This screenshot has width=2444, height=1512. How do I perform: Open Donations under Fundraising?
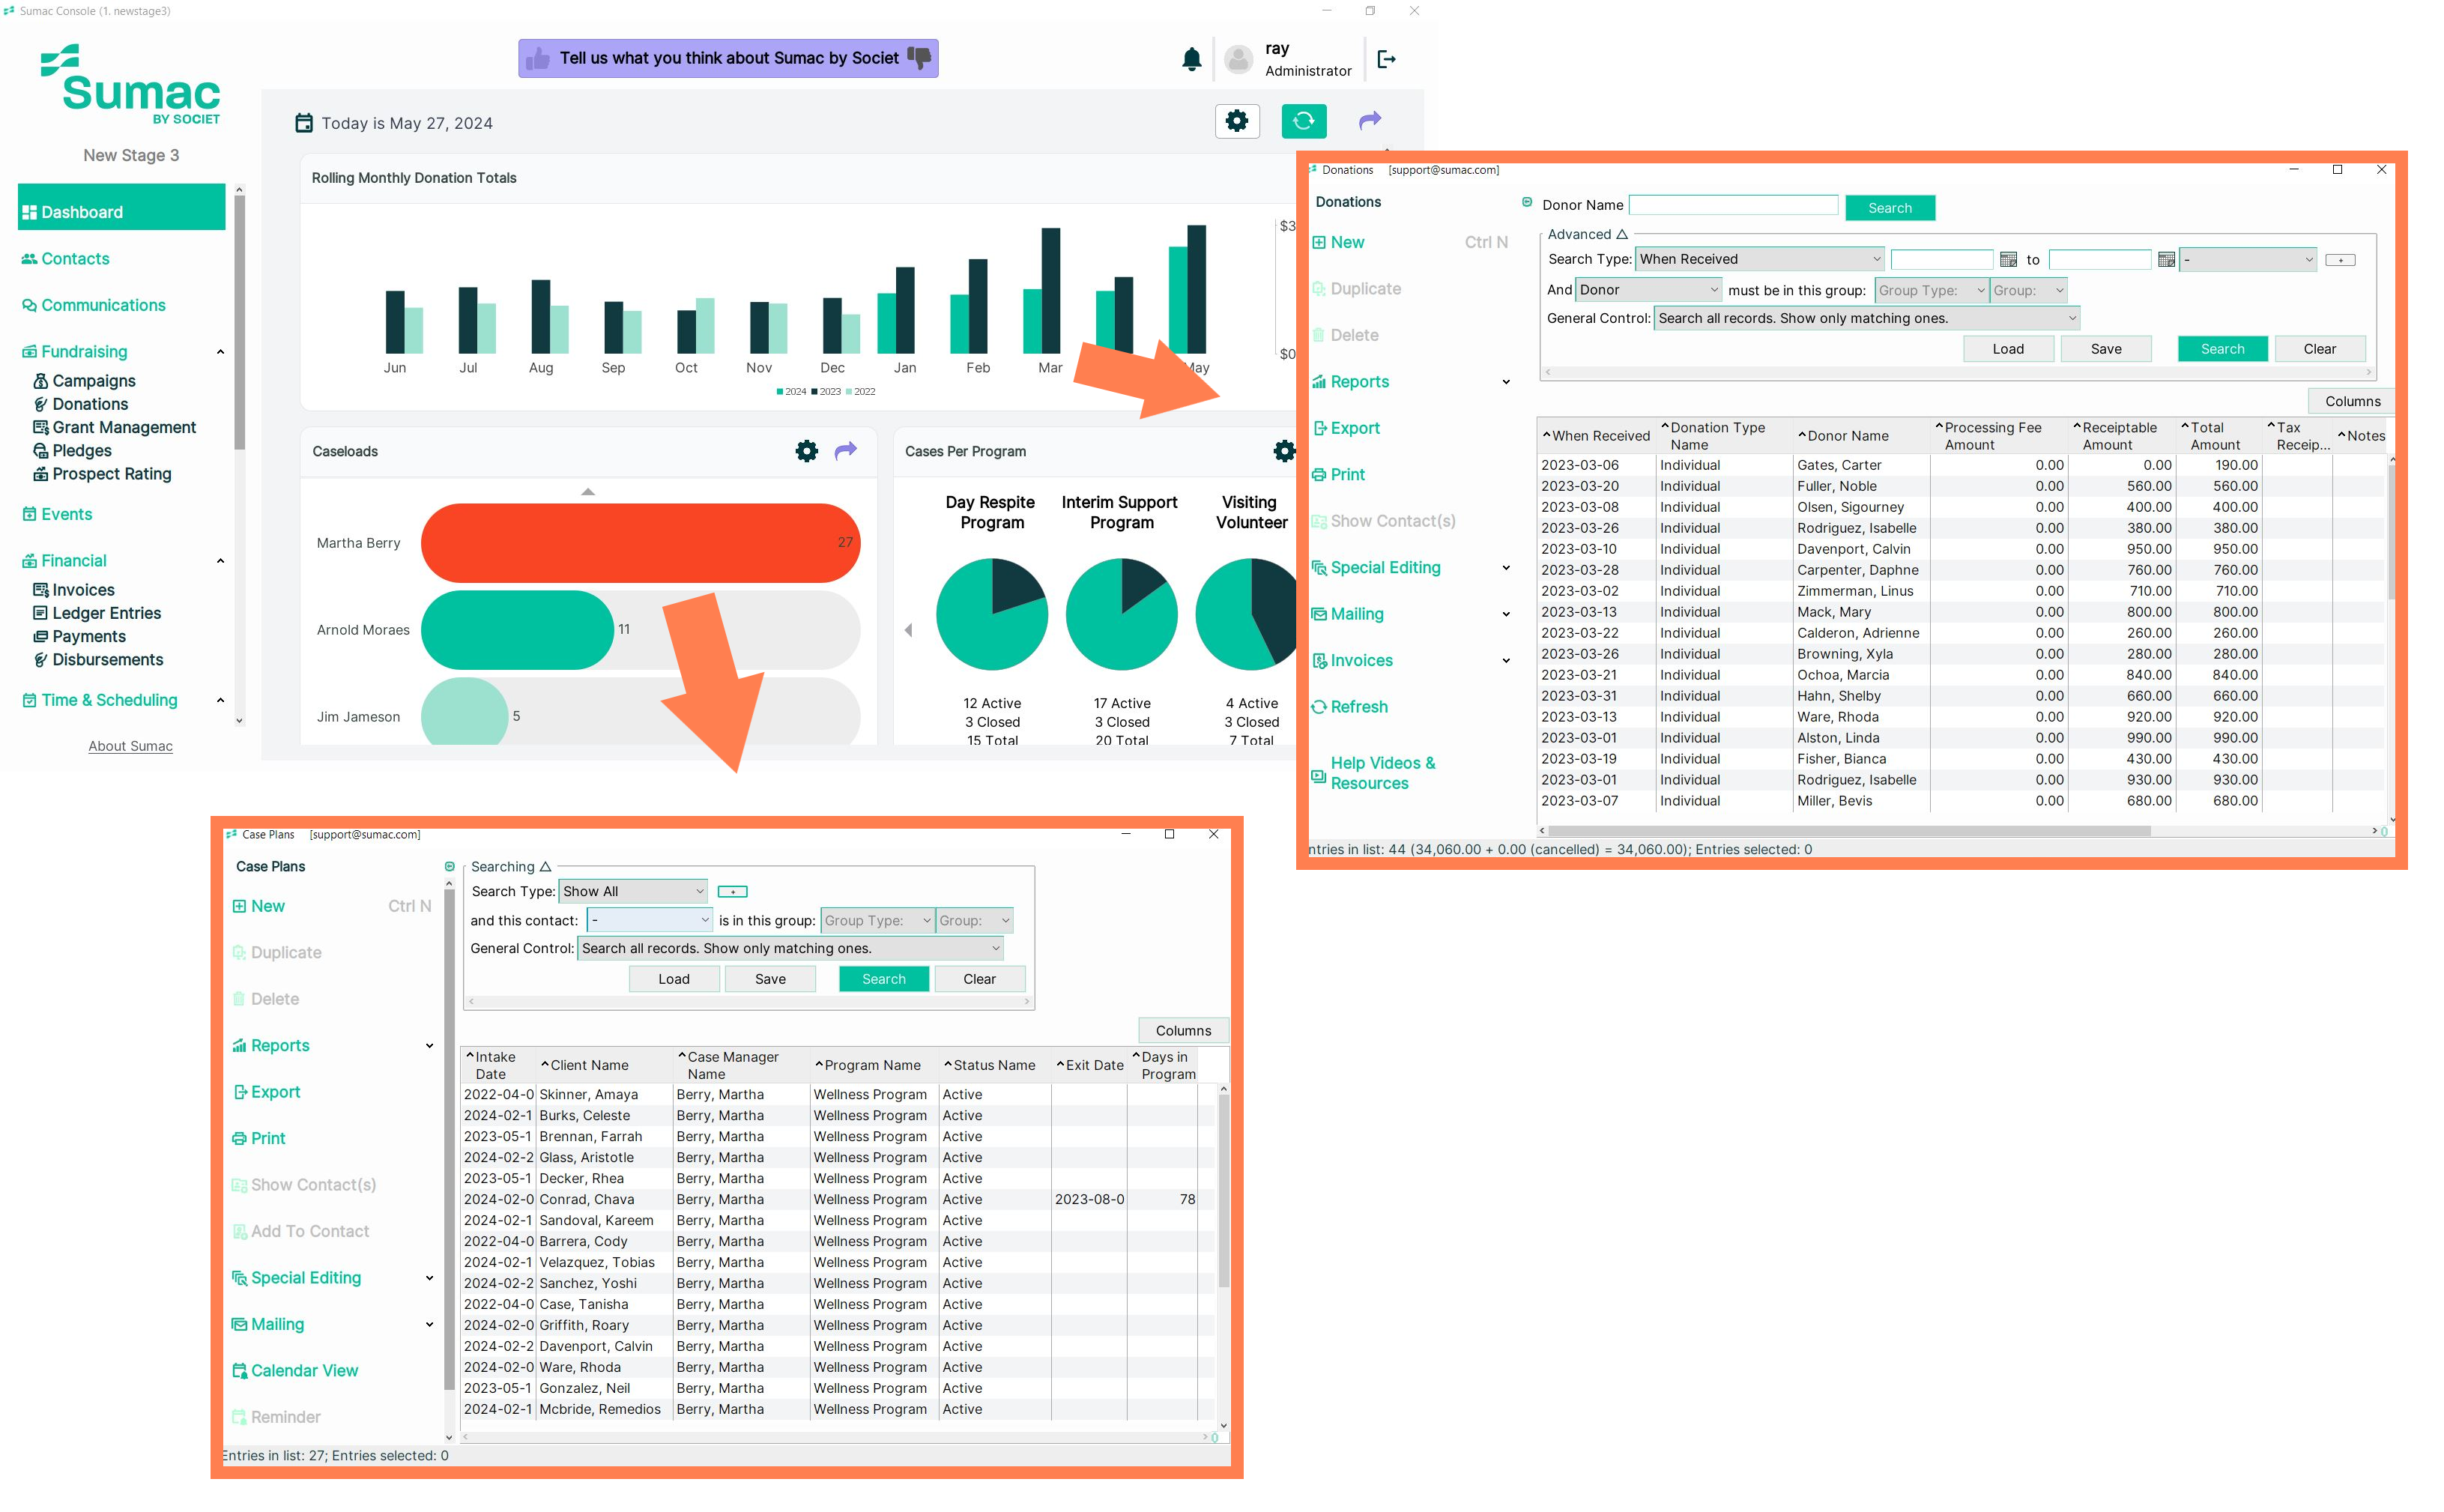[80, 404]
